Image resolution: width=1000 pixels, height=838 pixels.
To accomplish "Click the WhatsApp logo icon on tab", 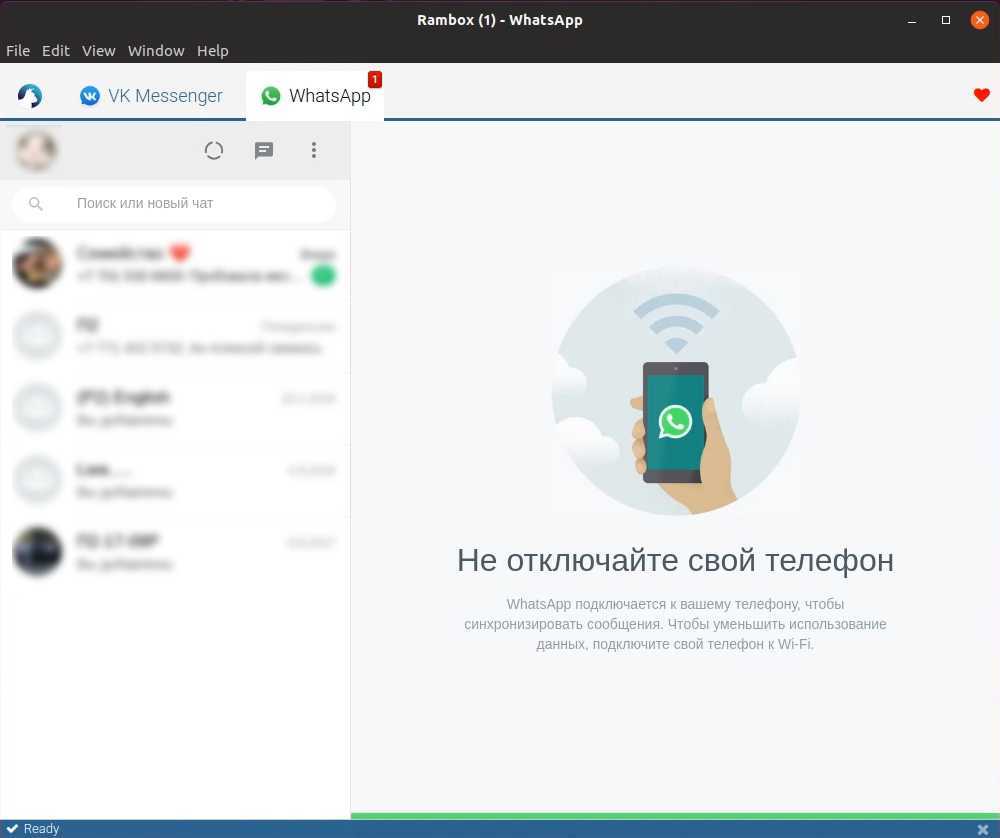I will (x=270, y=96).
